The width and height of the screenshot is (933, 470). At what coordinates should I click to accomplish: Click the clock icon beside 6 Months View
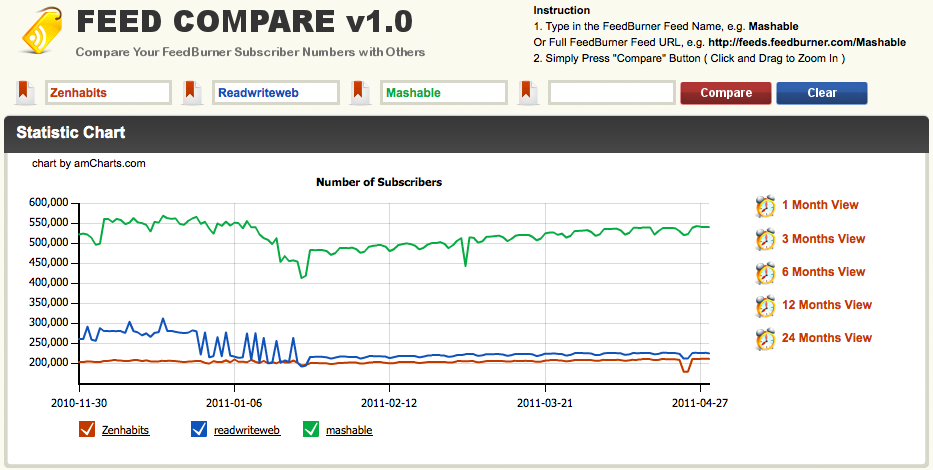click(x=766, y=272)
